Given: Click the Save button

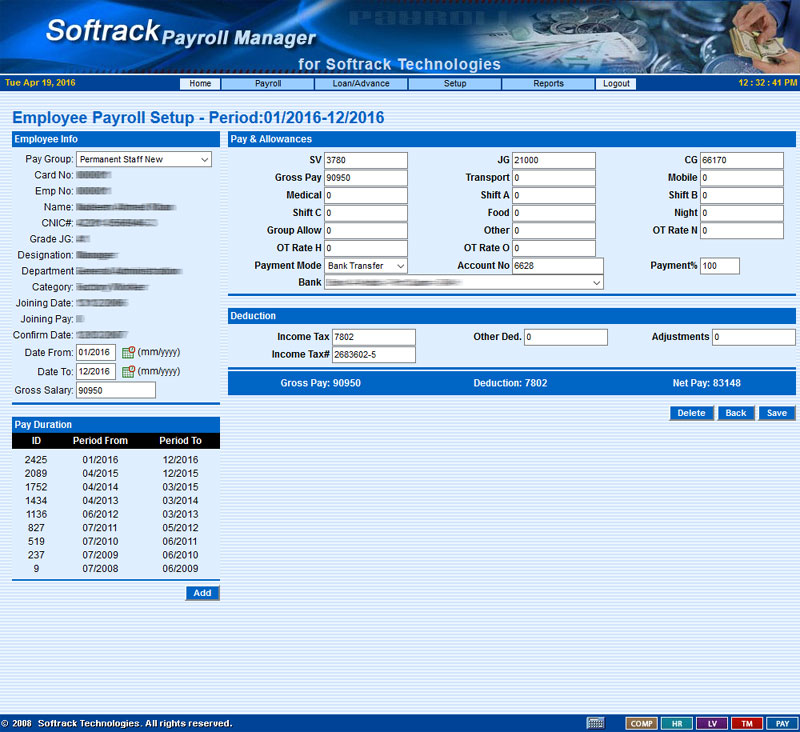Looking at the screenshot, I should (x=776, y=413).
